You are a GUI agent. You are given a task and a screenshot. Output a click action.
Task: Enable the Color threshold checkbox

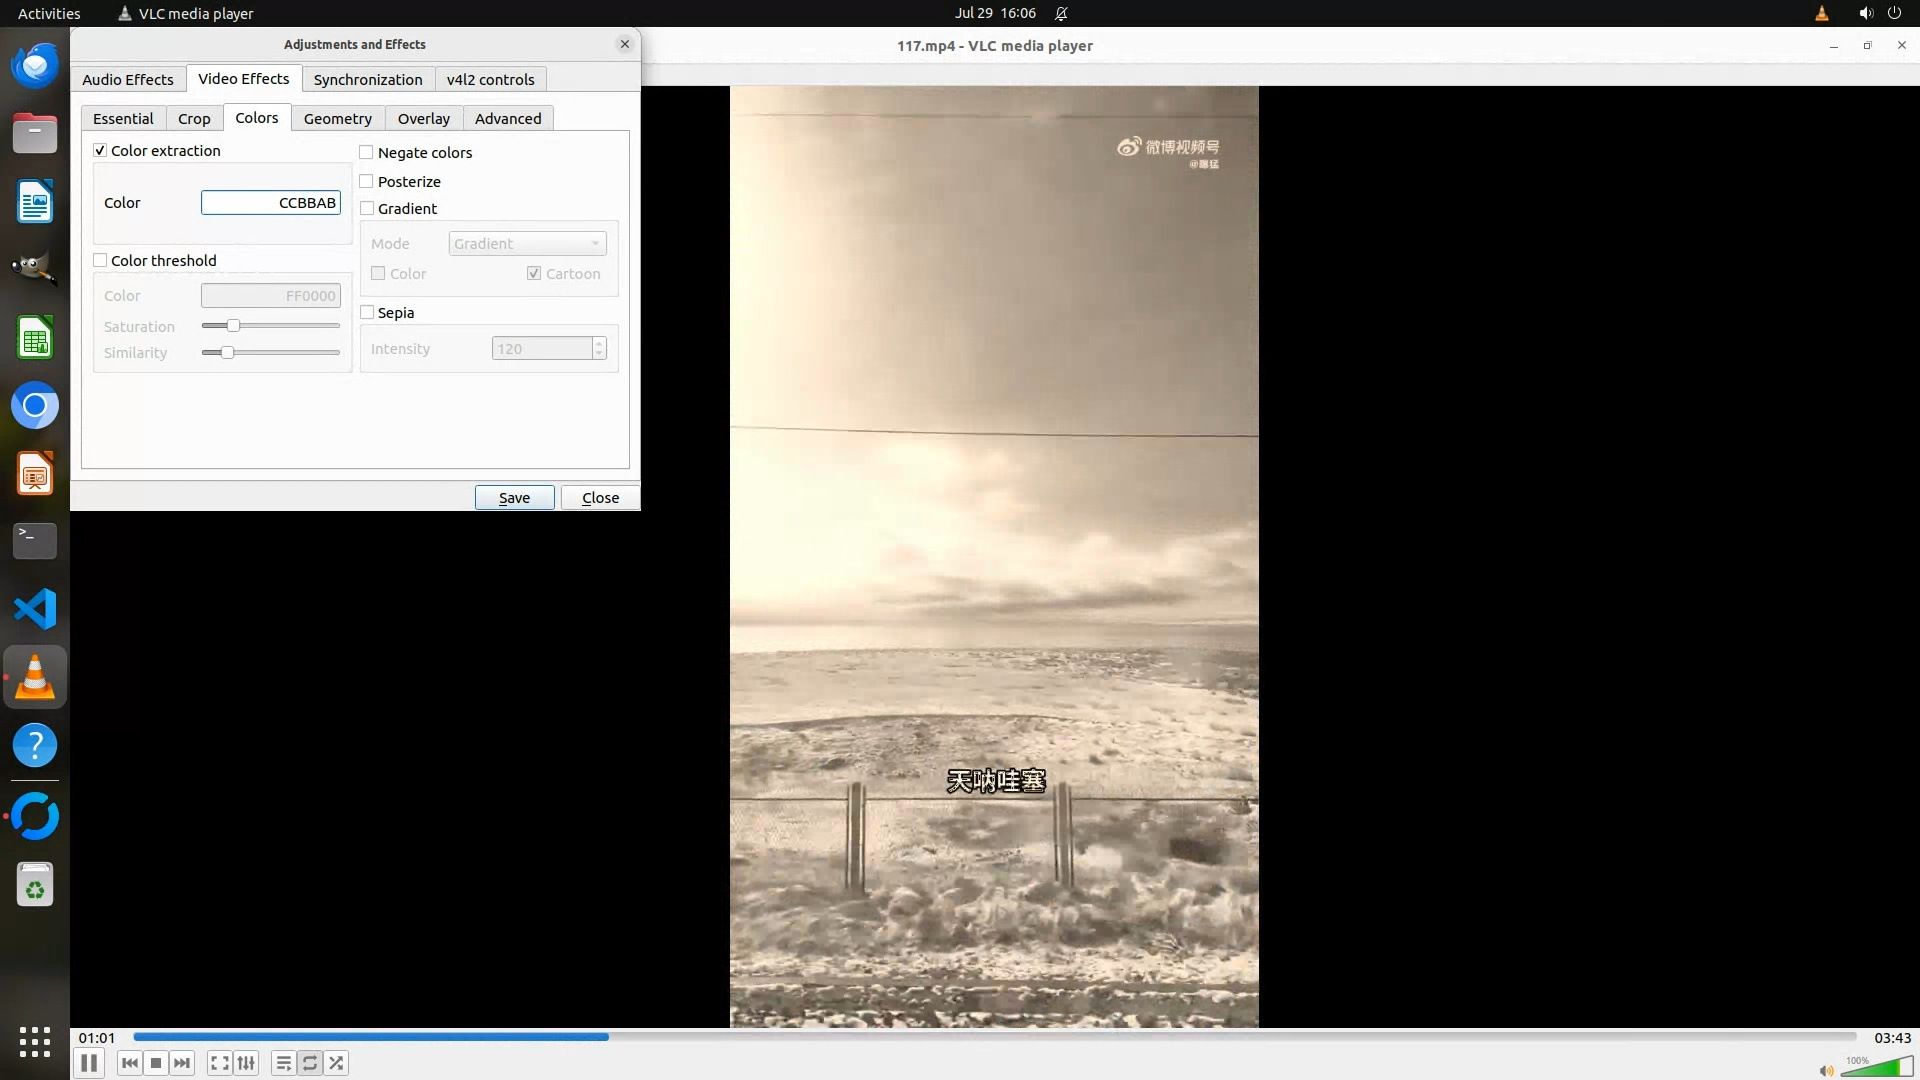pos(100,260)
